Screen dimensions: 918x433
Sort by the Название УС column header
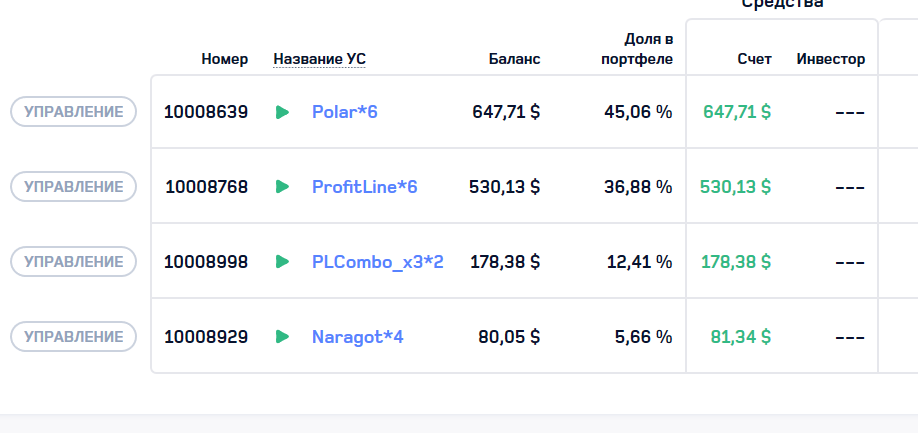[x=319, y=59]
